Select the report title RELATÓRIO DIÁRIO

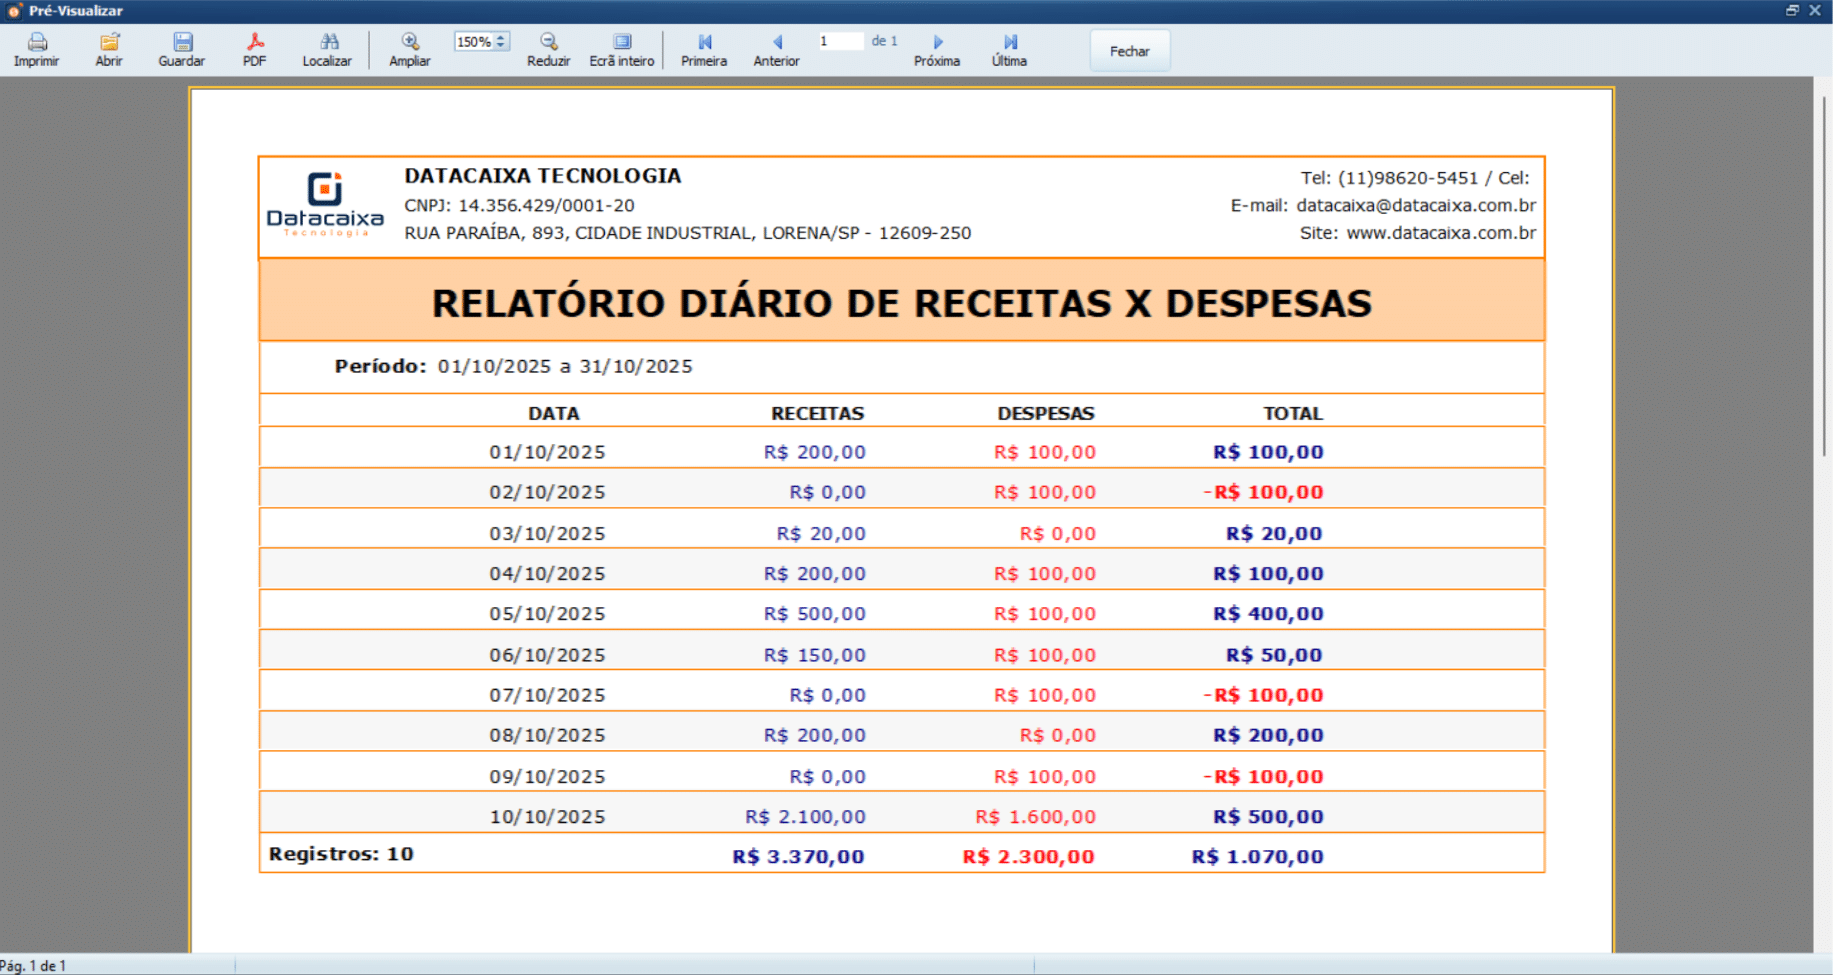pos(900,302)
